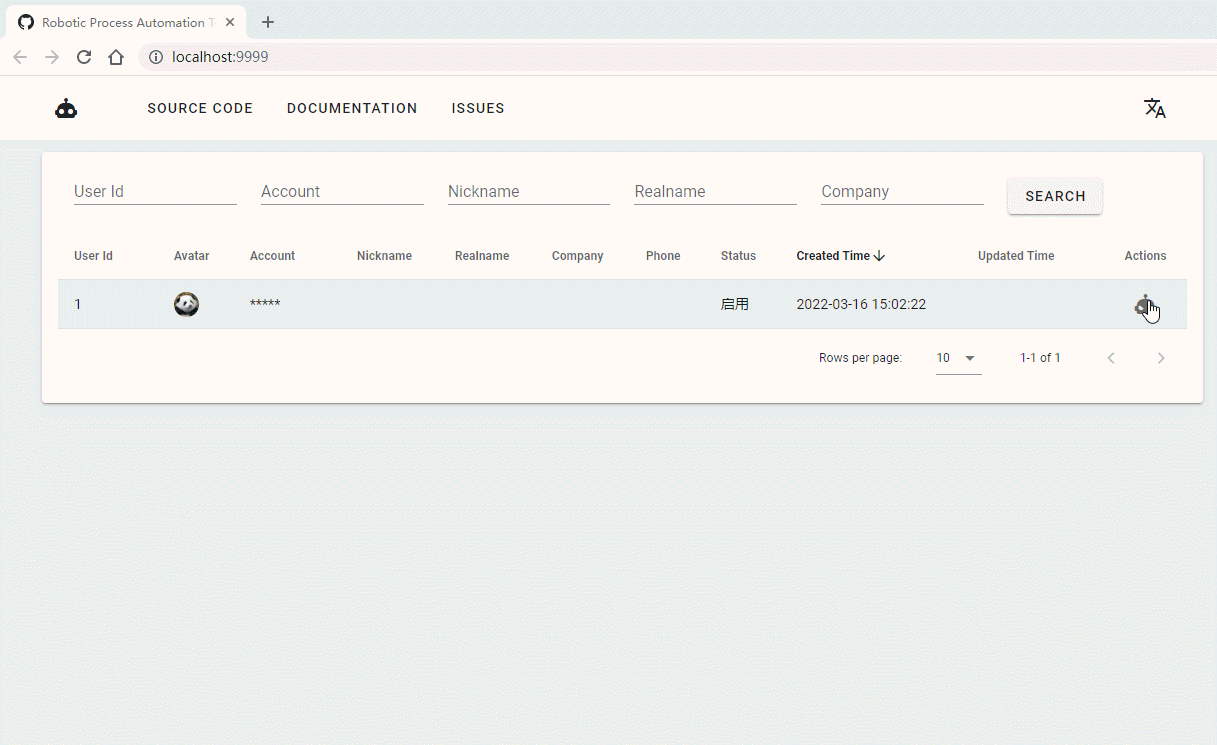Focus the Nickname search field

pos(529,191)
